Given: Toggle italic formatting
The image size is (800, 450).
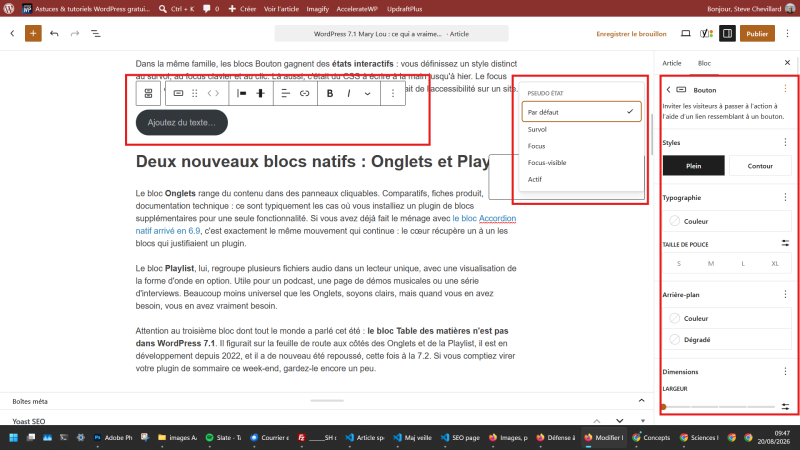Looking at the screenshot, I should (x=349, y=93).
